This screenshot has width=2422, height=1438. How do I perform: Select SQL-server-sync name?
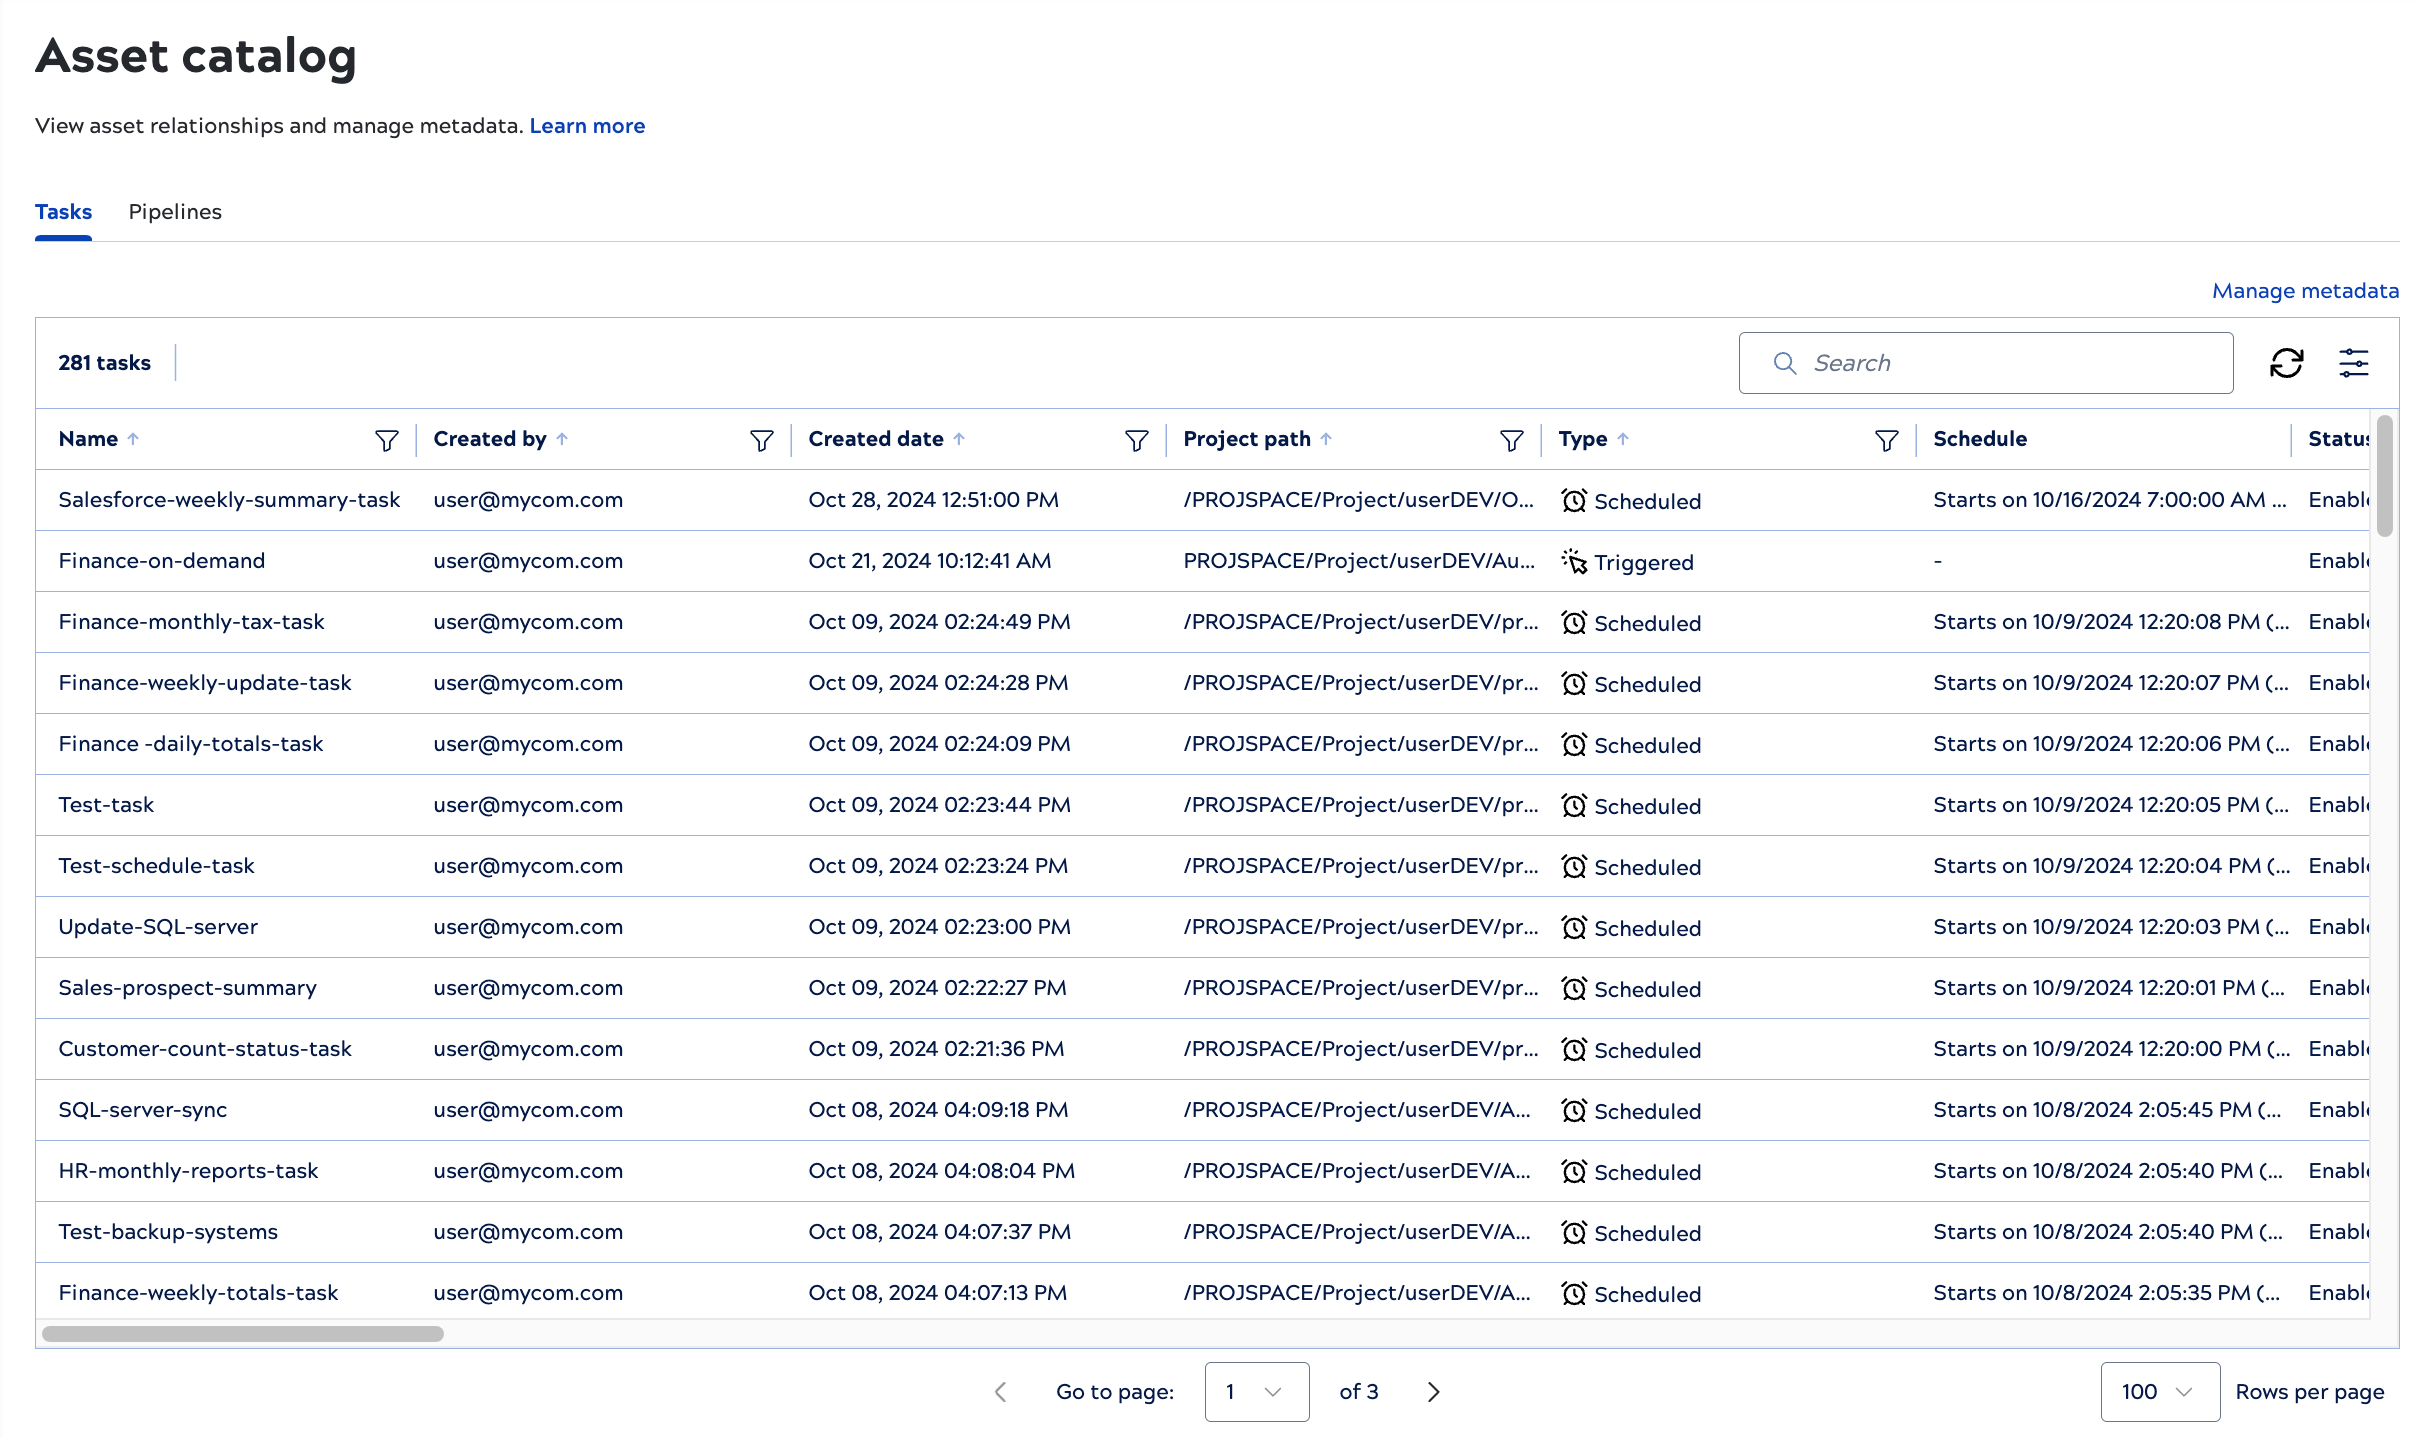point(143,1110)
